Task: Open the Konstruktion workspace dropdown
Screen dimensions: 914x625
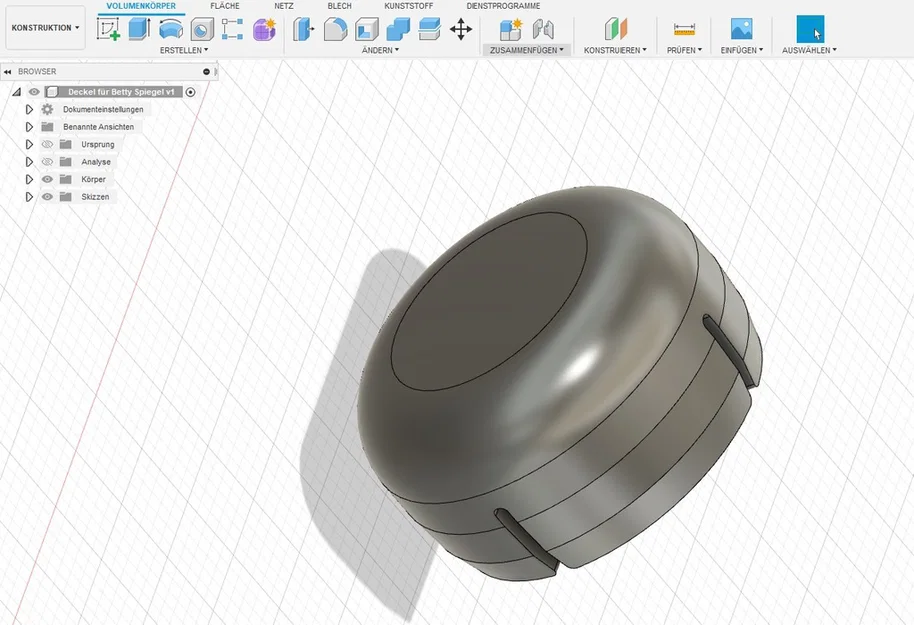Action: (x=45, y=27)
